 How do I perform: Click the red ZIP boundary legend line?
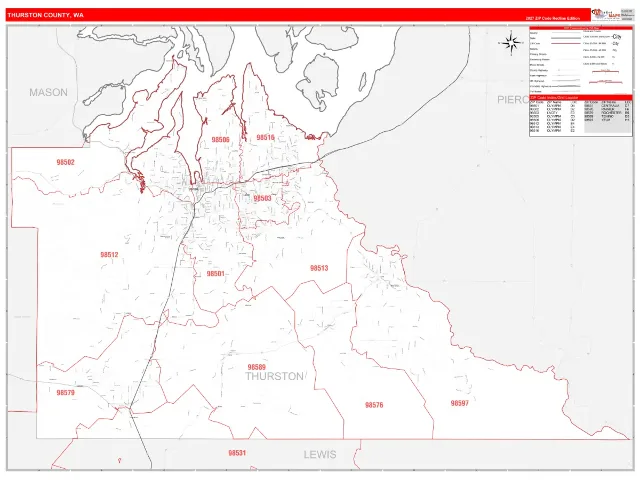[566, 43]
